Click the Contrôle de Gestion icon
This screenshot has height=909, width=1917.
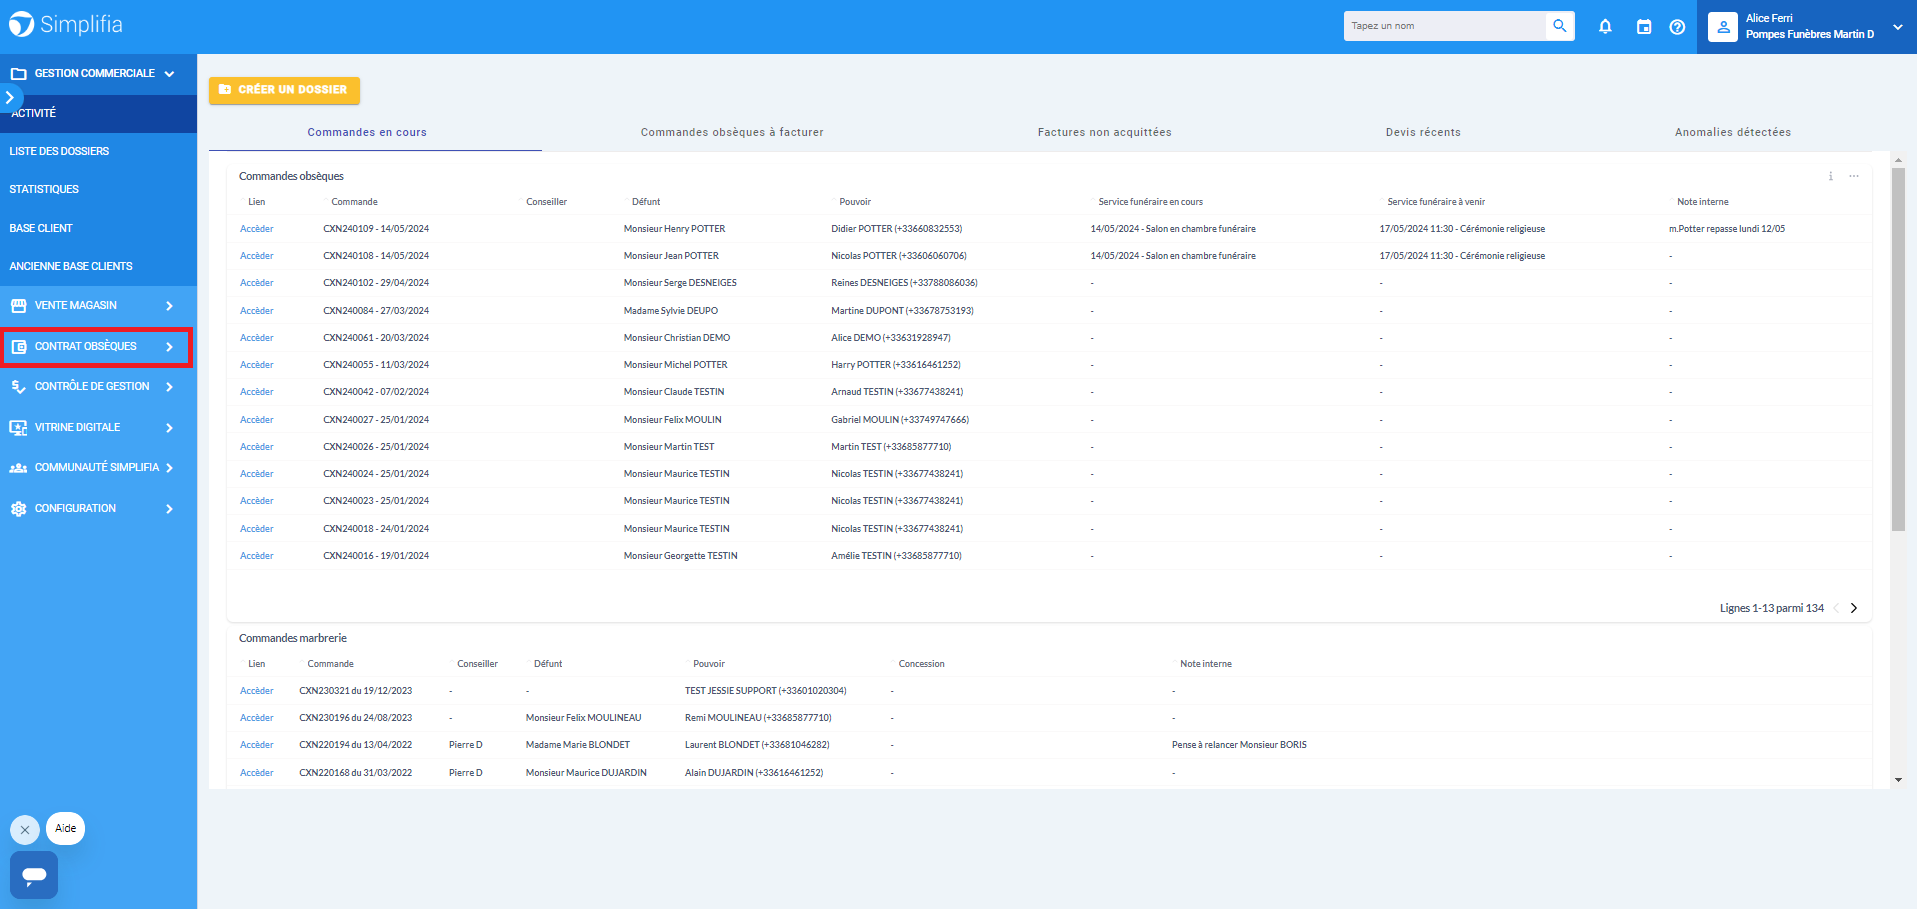click(19, 386)
